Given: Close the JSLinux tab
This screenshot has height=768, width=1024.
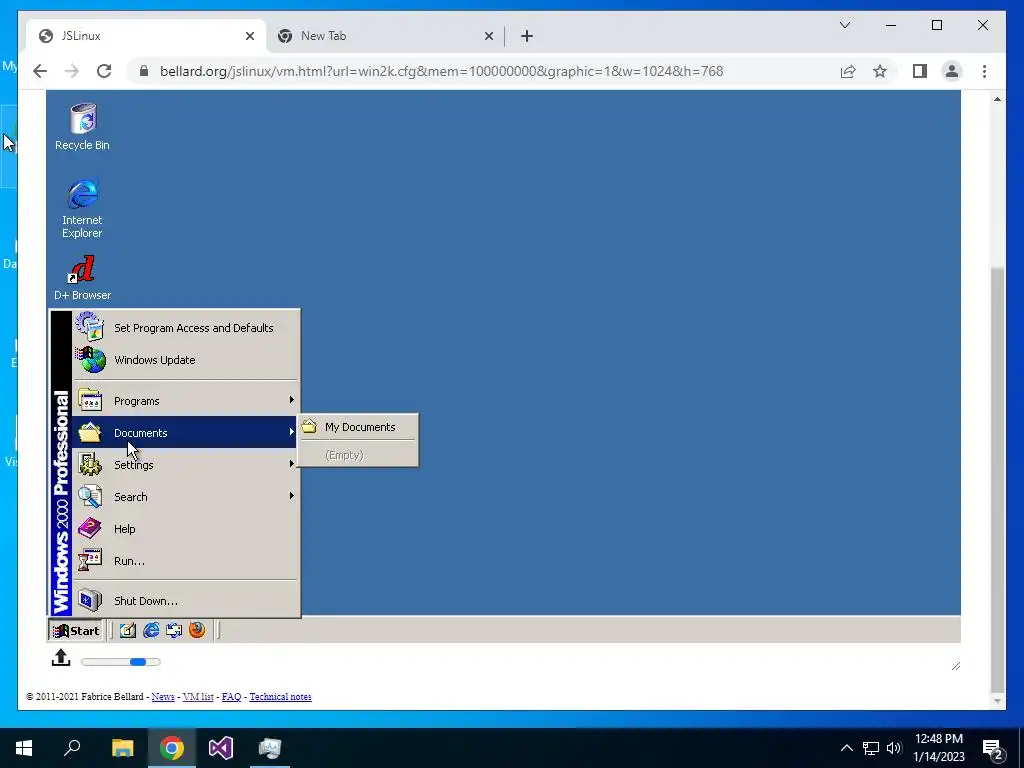Looking at the screenshot, I should 249,37.
